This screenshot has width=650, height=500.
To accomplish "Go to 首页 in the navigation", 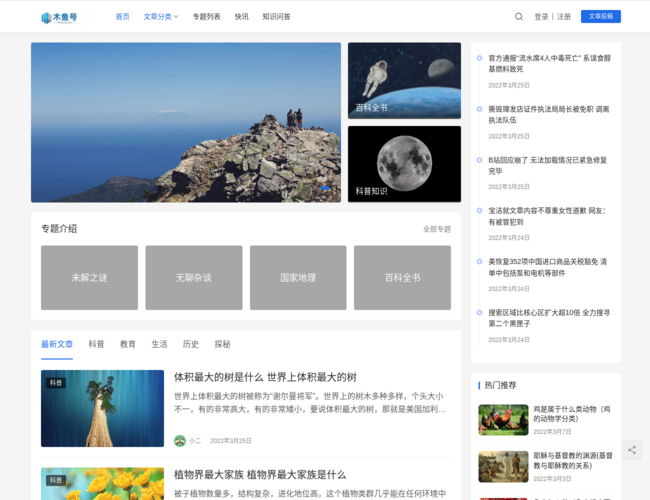I will [122, 17].
